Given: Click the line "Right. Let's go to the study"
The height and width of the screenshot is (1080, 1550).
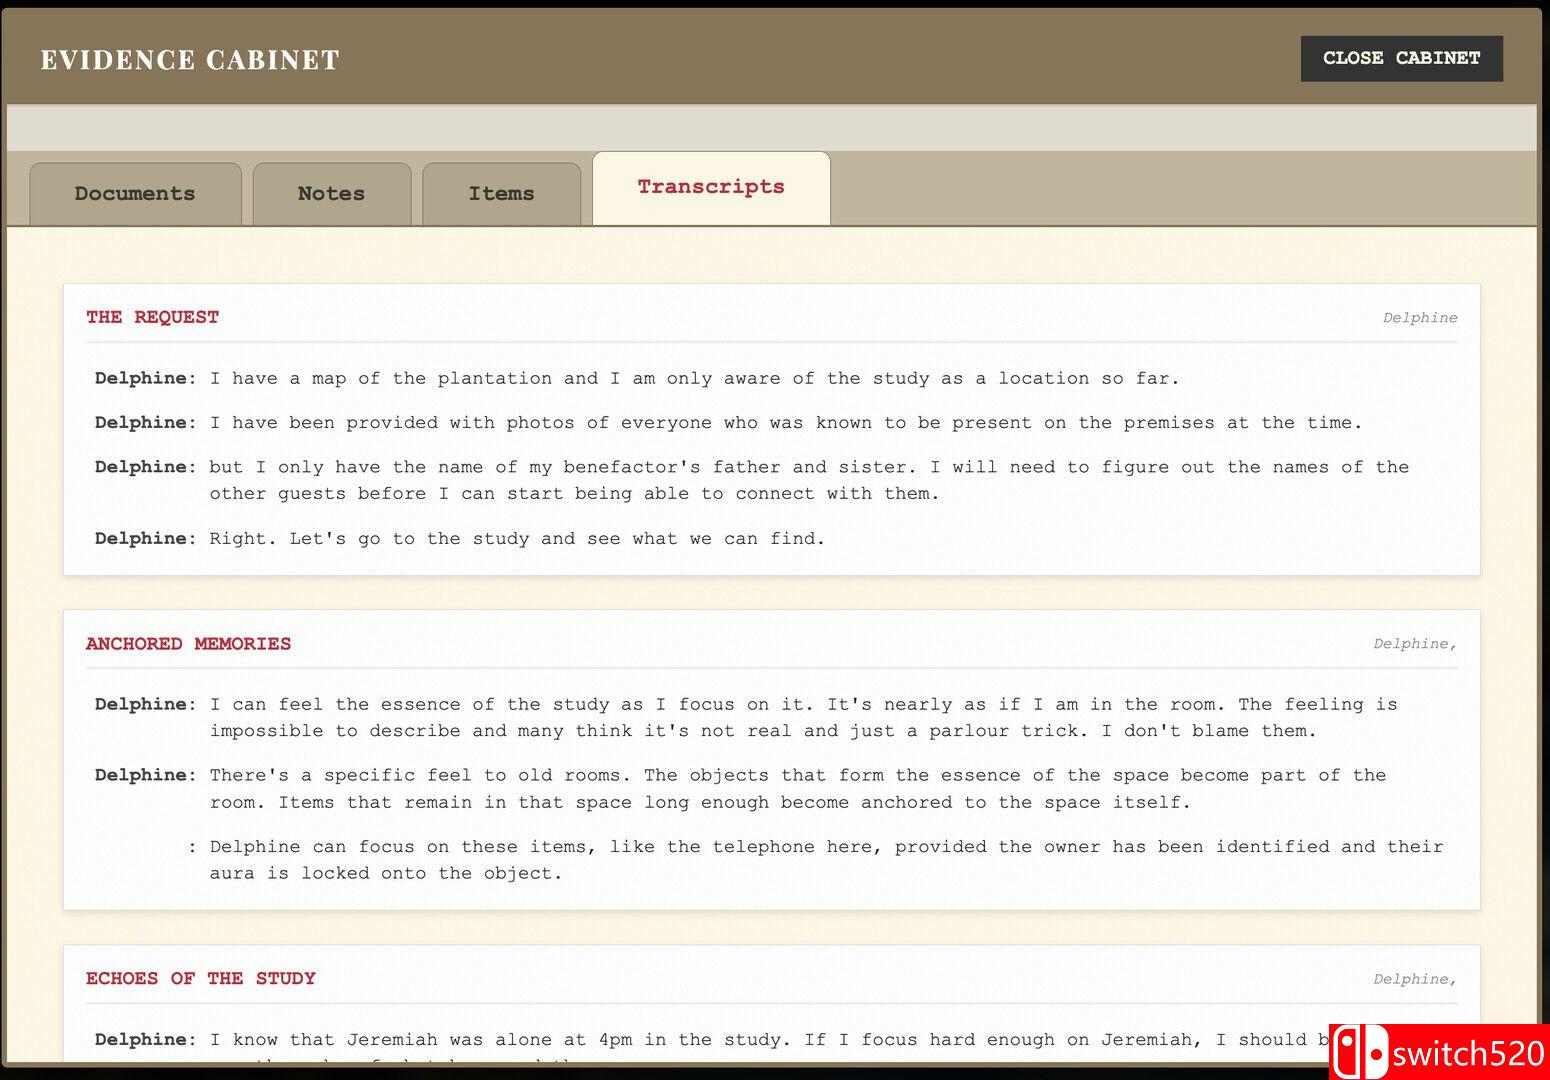Looking at the screenshot, I should pyautogui.click(x=517, y=539).
